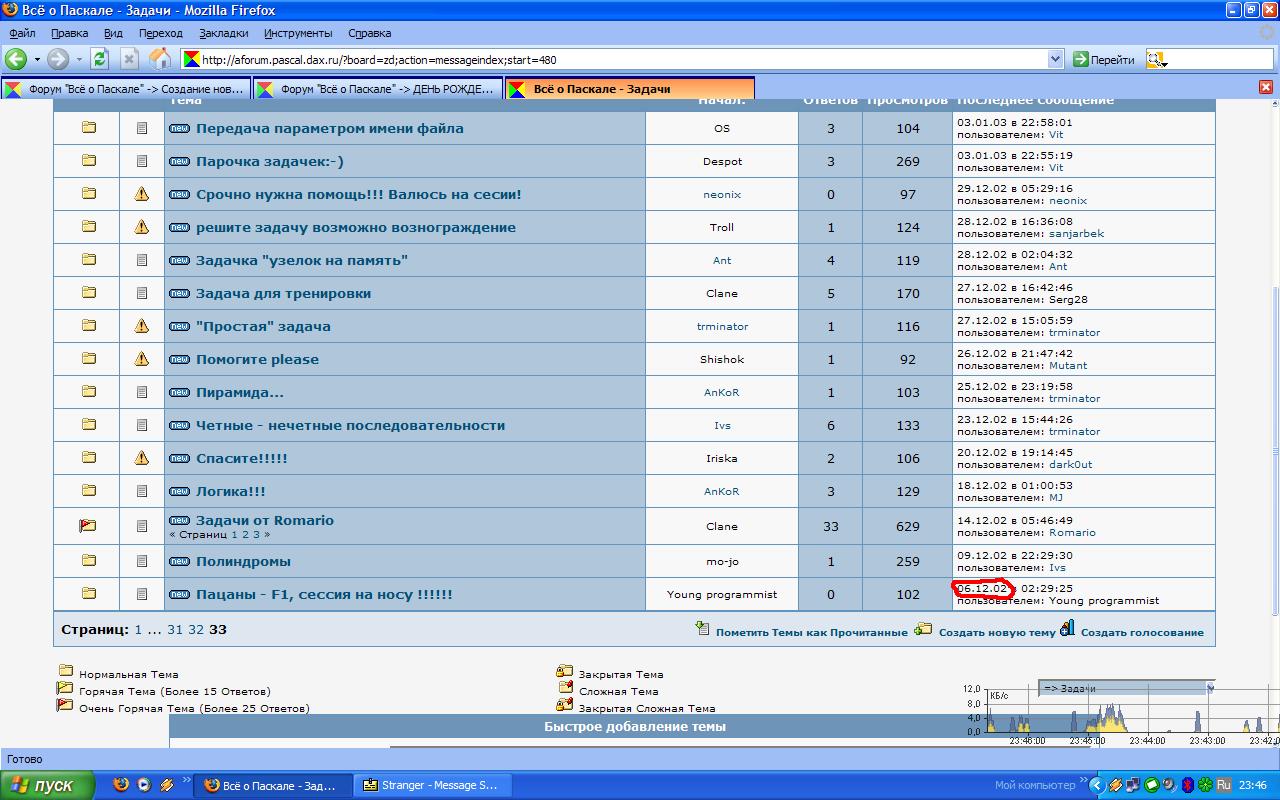Click the Home icon in the toolbar
Image resolution: width=1280 pixels, height=800 pixels.
click(x=159, y=59)
